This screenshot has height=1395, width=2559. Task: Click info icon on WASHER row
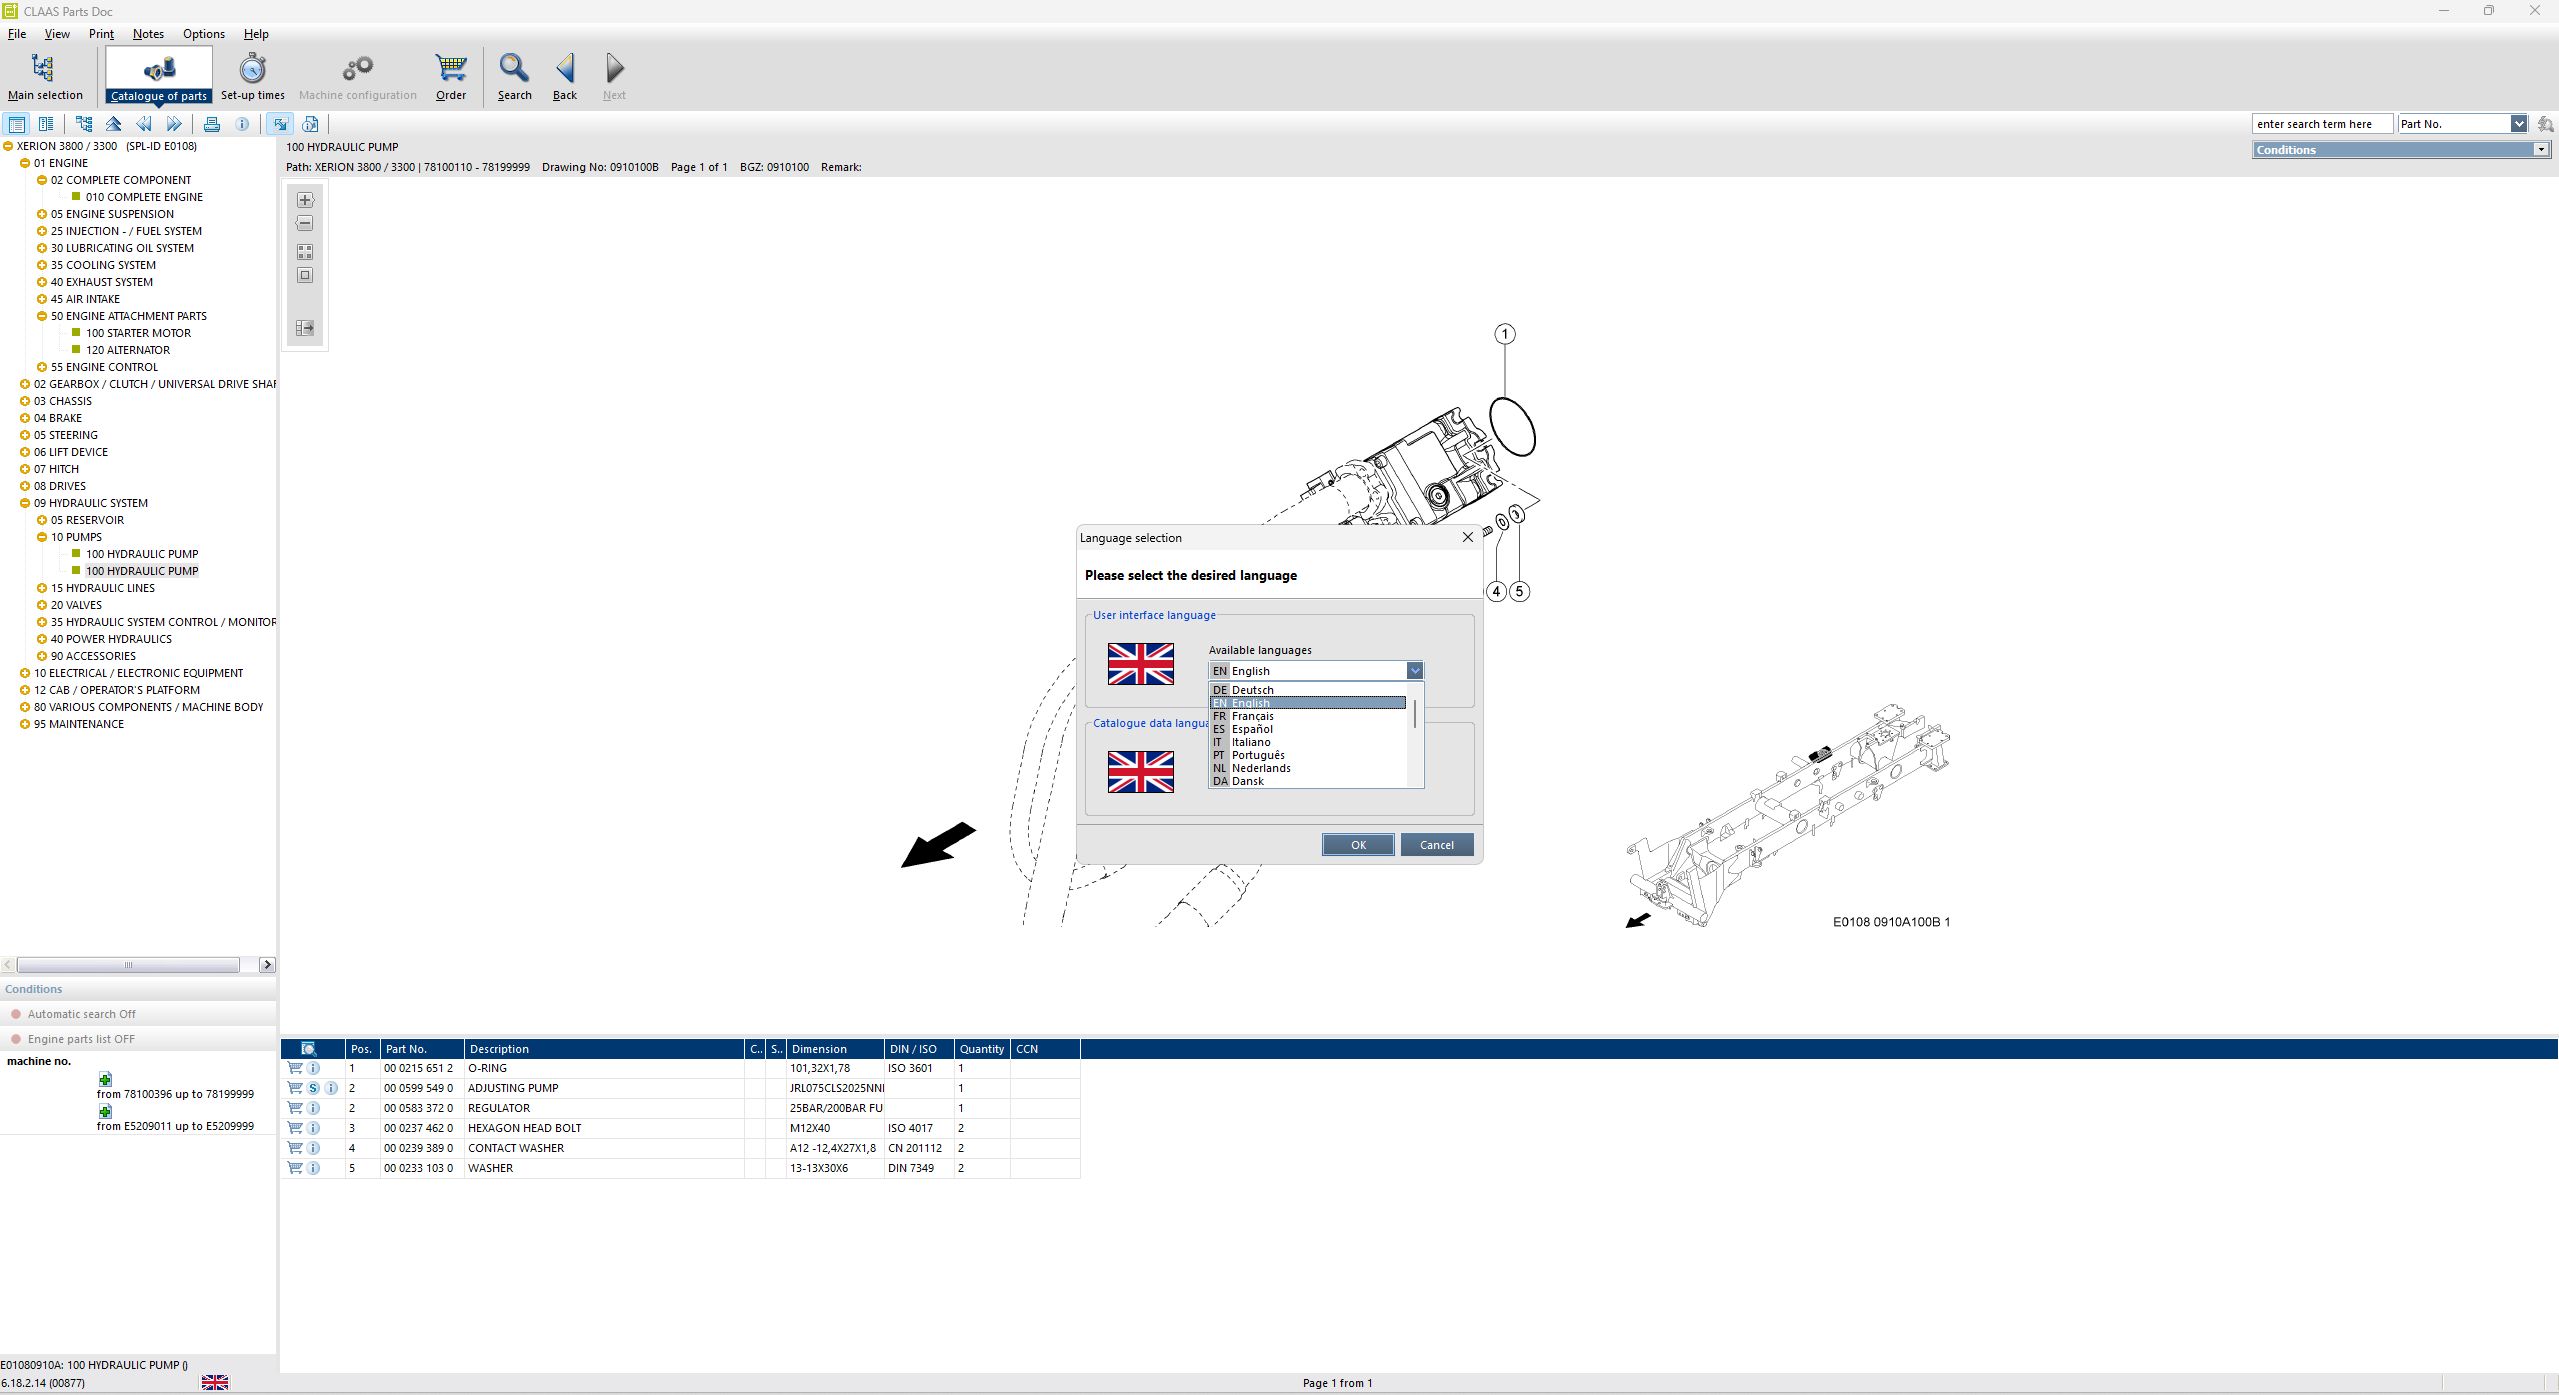[x=313, y=1168]
